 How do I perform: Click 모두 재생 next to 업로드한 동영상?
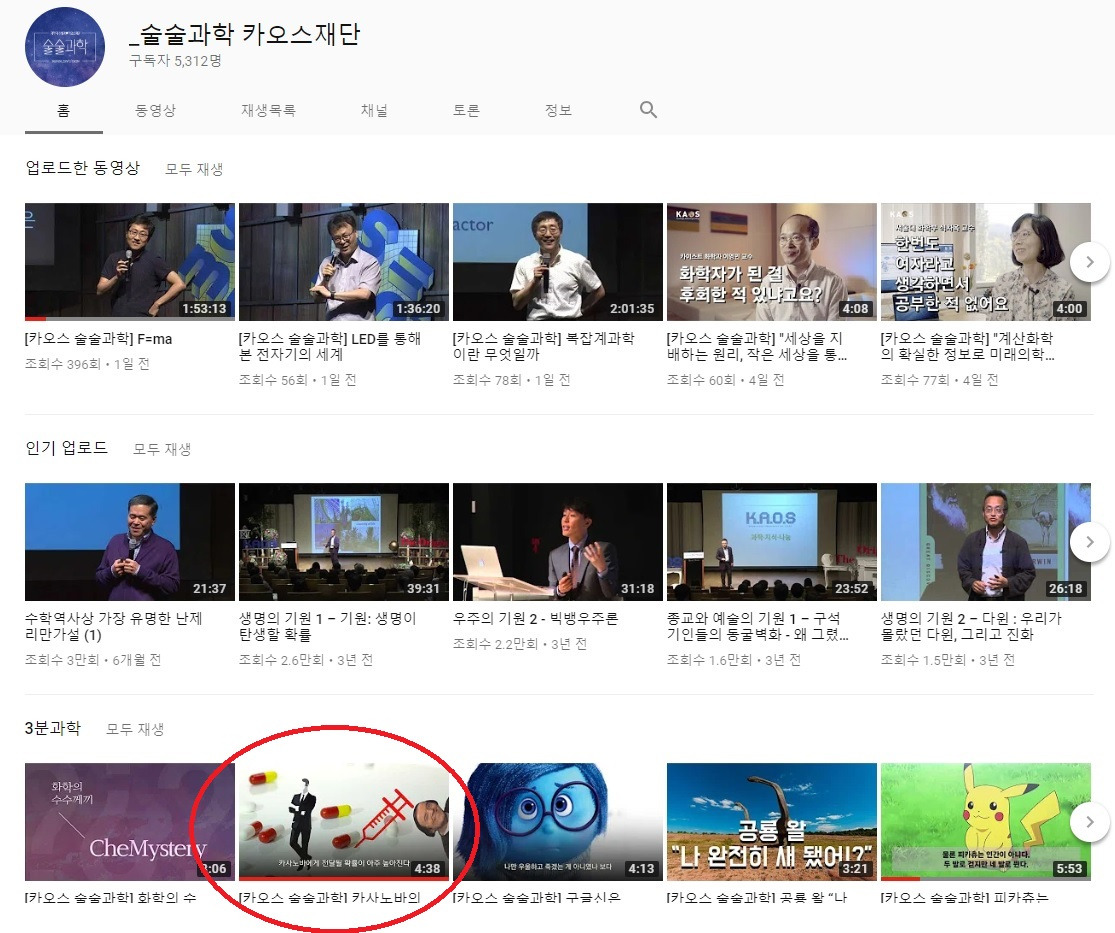click(x=194, y=169)
